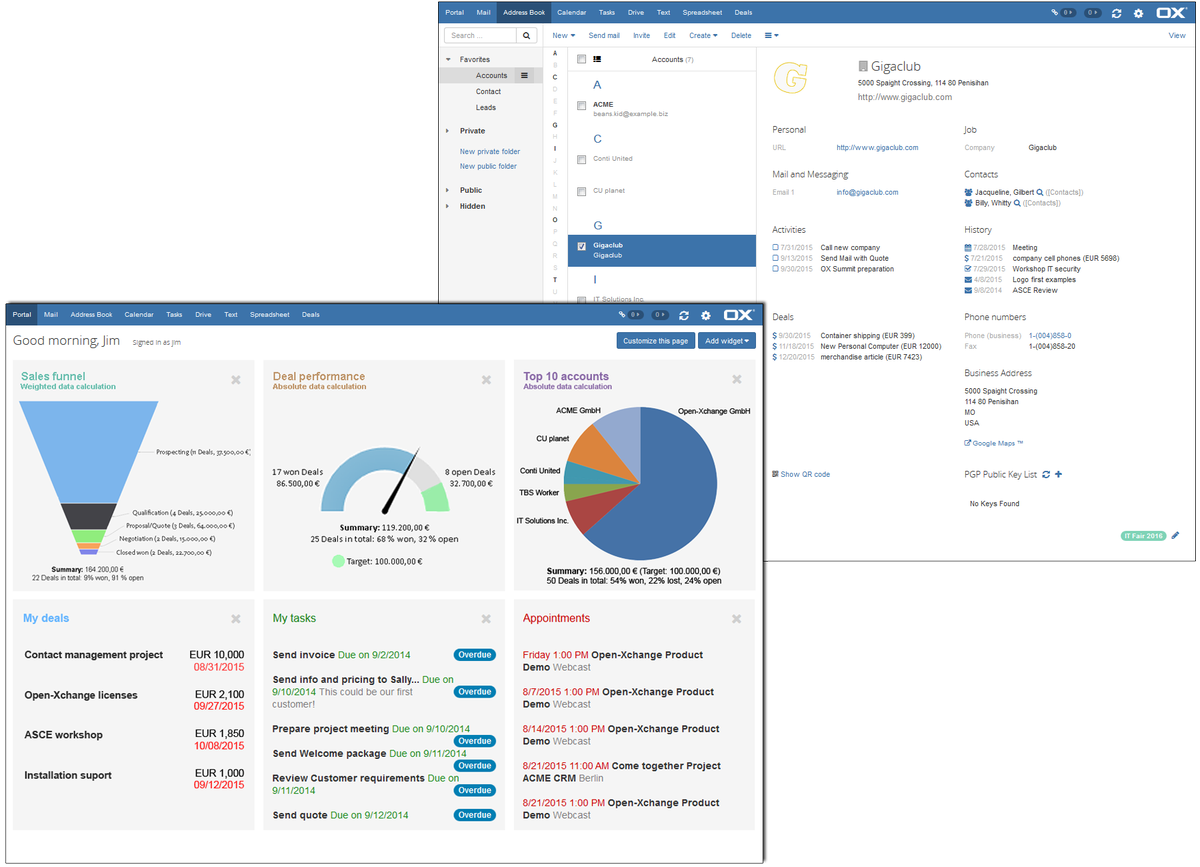
Task: Check off Send Mail with Quote activity
Action: (775, 258)
